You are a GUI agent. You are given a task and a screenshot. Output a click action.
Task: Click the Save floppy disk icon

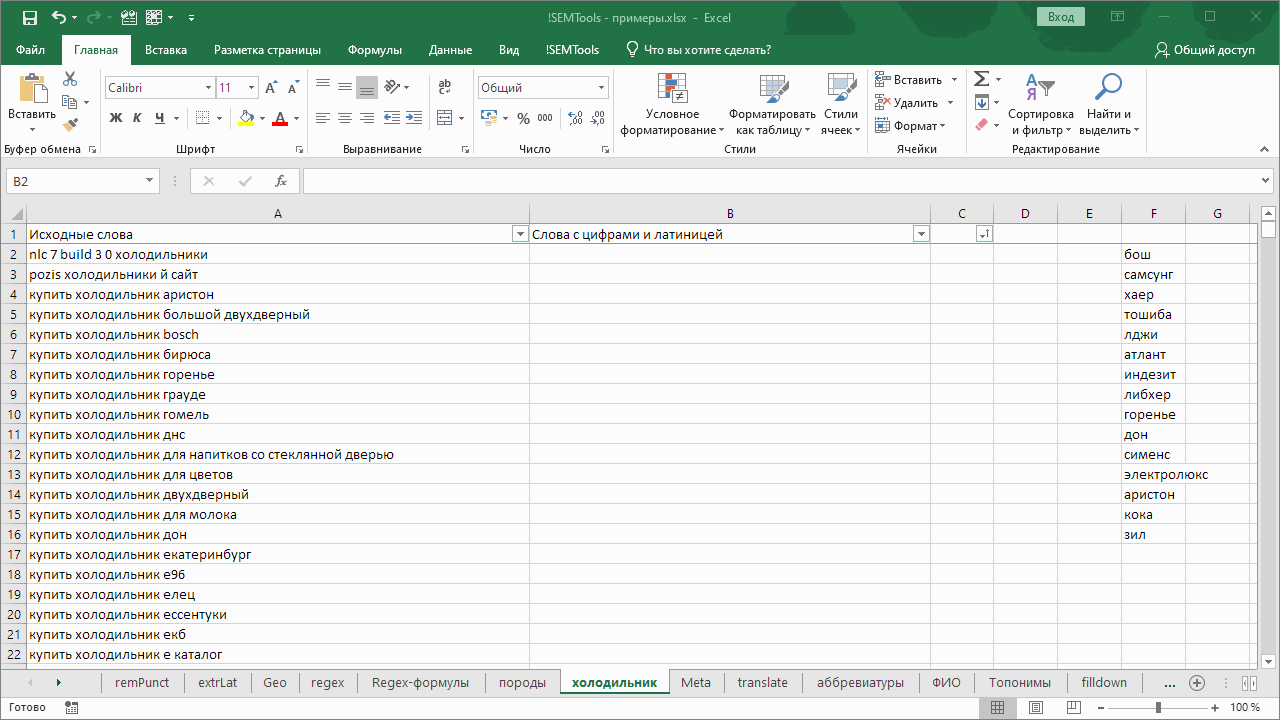[x=29, y=17]
